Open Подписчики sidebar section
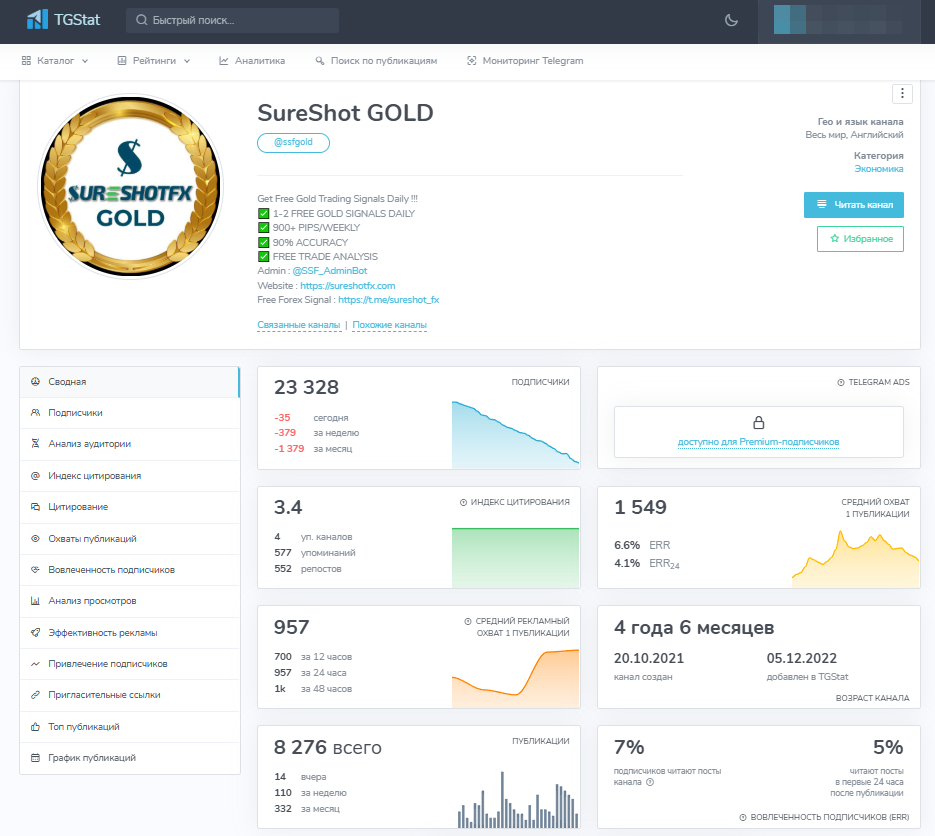 click(129, 413)
